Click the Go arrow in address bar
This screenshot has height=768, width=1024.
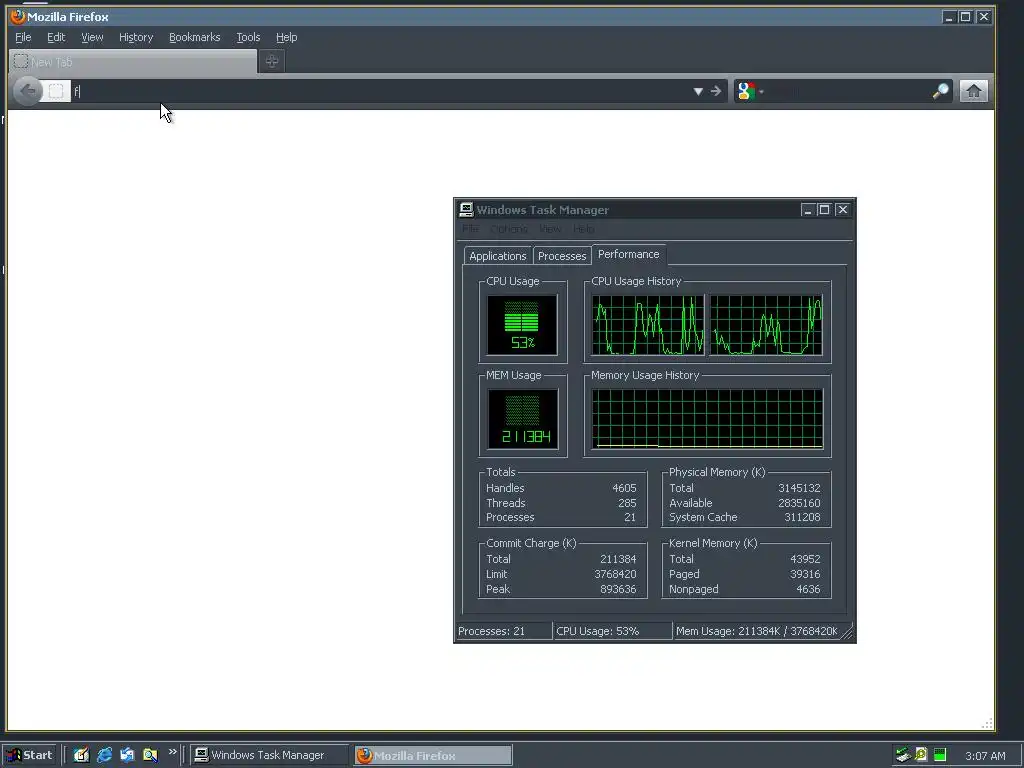(716, 91)
